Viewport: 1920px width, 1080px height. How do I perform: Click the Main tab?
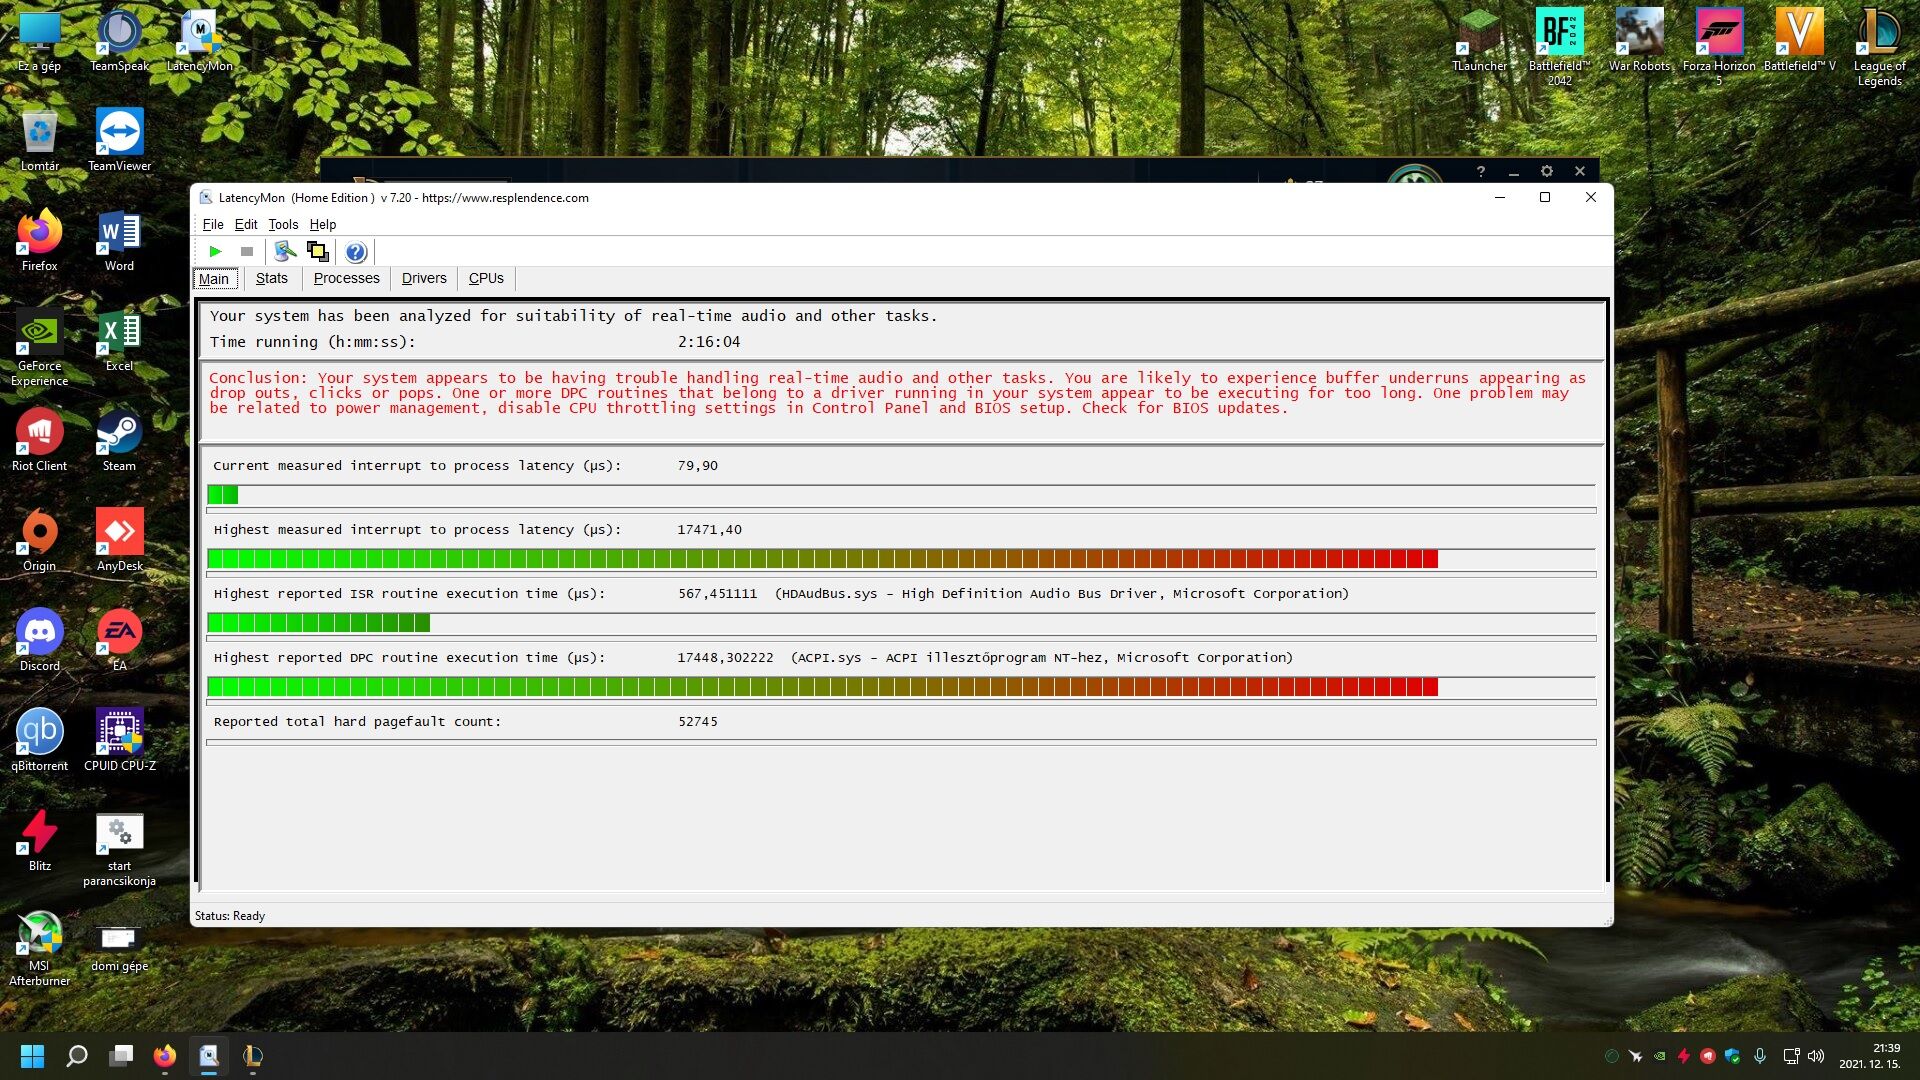214,279
